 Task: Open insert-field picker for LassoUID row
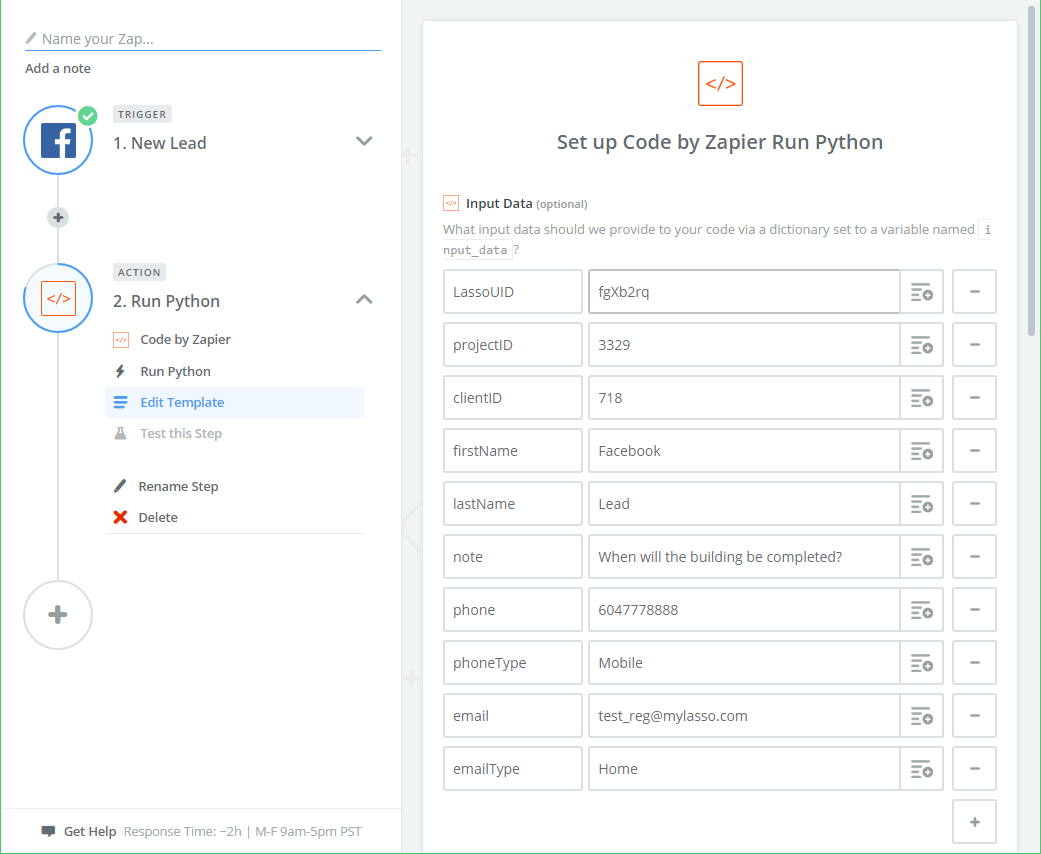[x=921, y=292]
